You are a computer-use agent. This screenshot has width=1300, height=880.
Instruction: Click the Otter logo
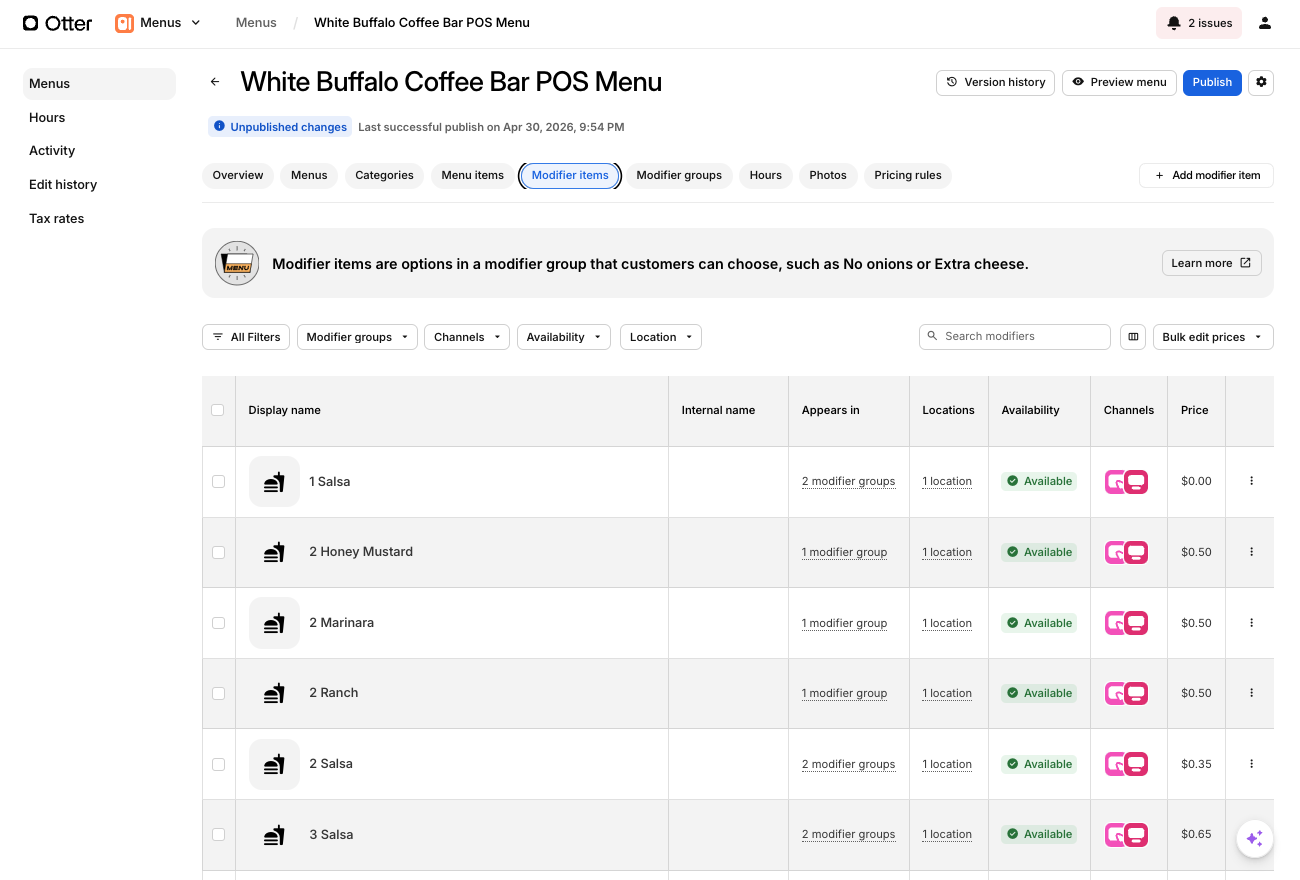click(x=57, y=23)
